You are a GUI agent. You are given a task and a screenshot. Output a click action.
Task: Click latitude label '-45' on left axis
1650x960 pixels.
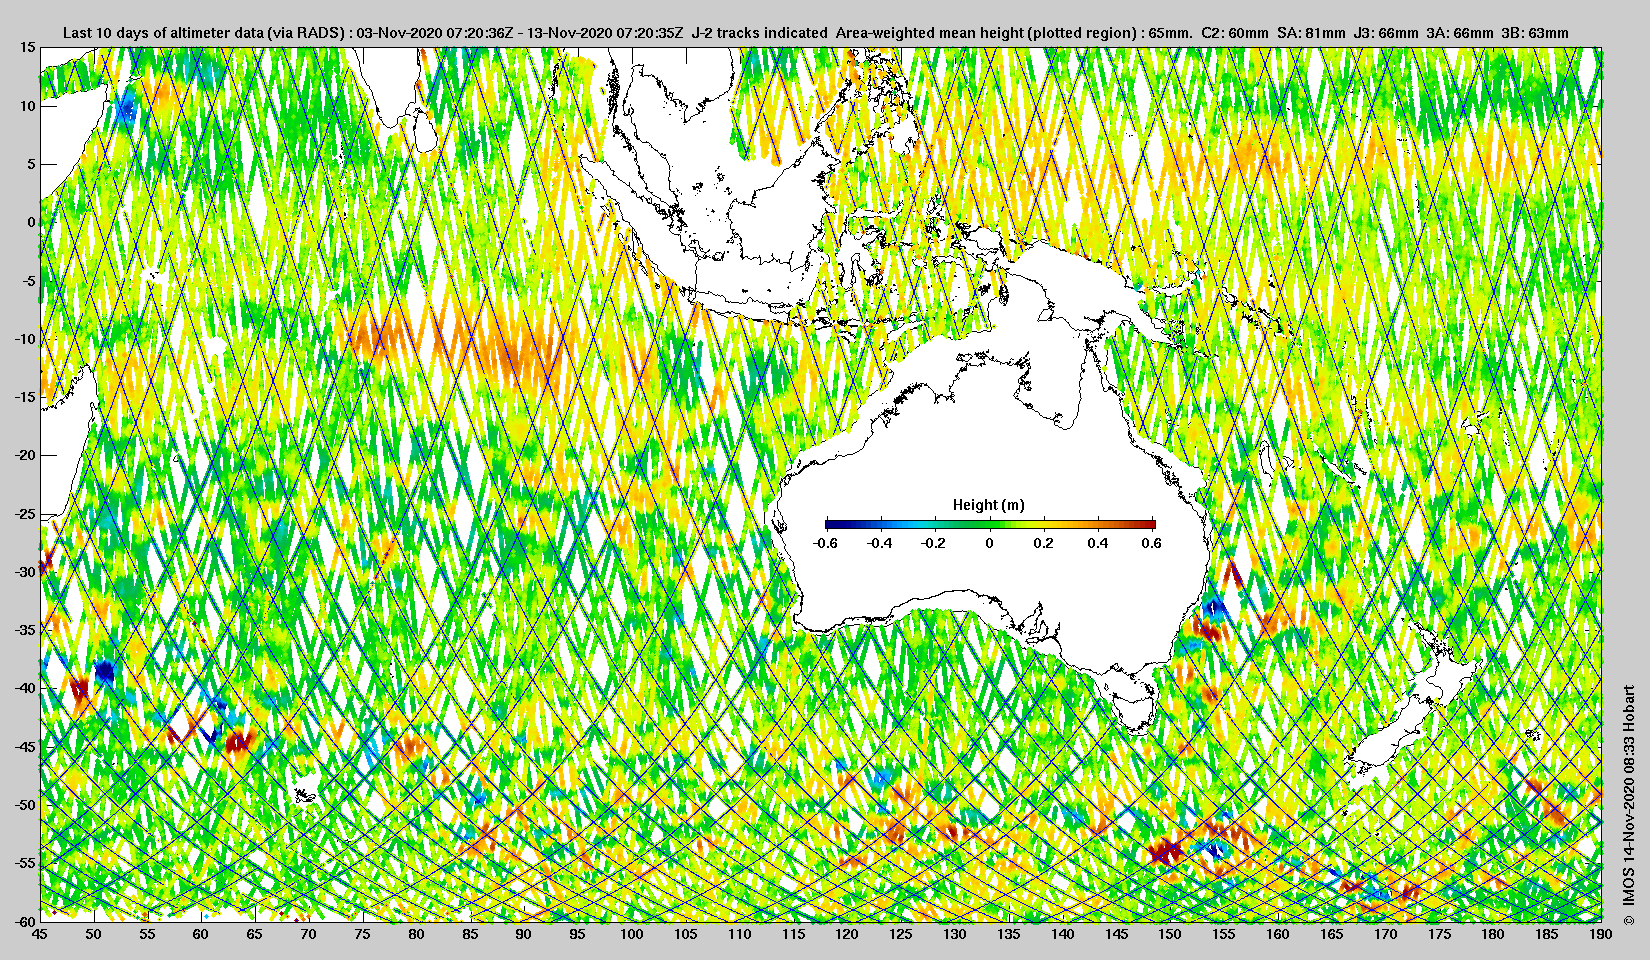(24, 747)
